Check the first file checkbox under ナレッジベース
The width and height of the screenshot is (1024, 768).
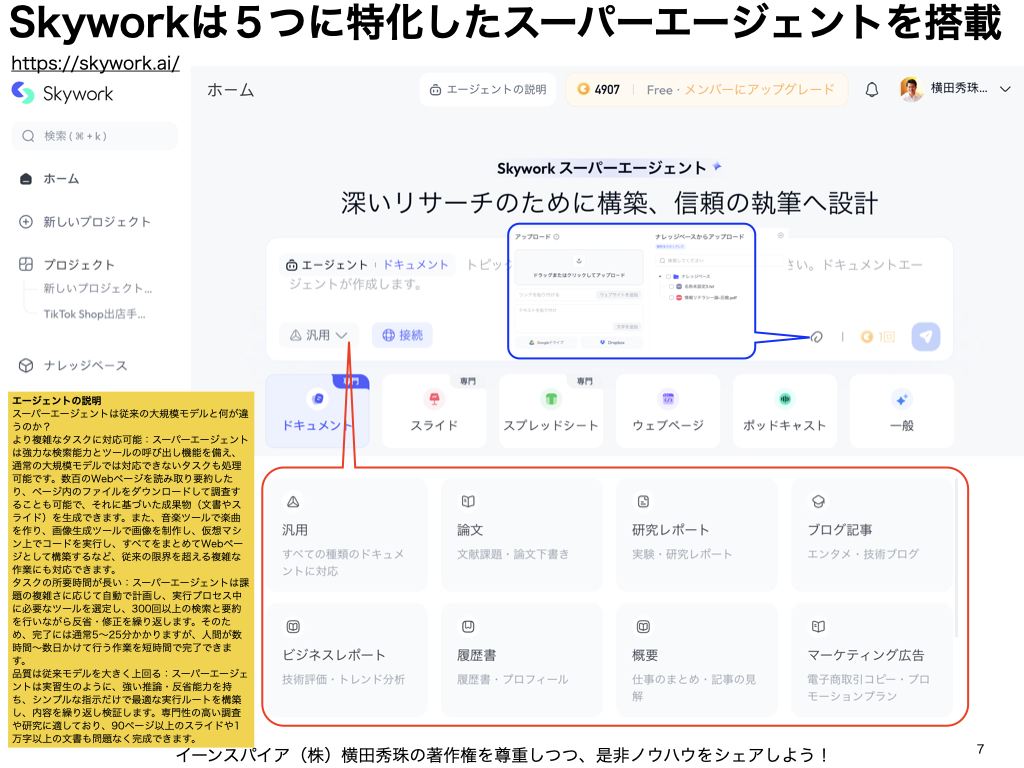(671, 287)
